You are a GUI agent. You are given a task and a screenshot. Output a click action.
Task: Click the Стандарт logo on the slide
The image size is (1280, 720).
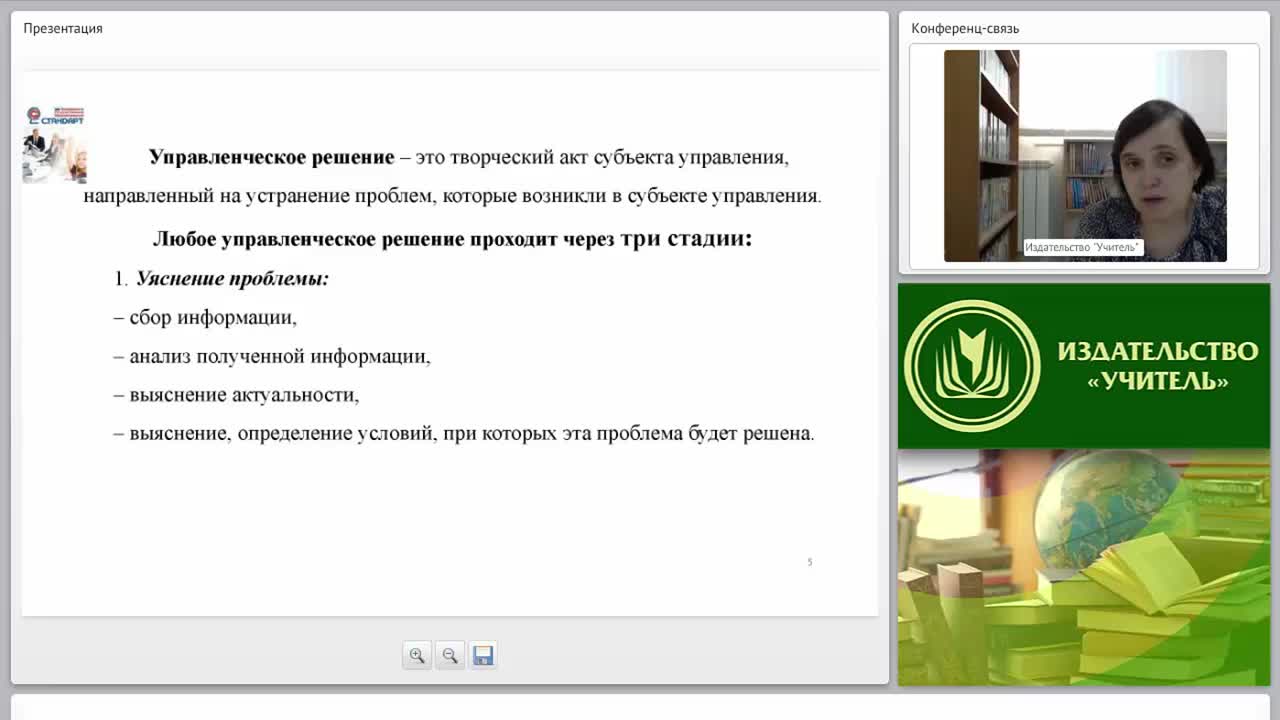tap(54, 144)
